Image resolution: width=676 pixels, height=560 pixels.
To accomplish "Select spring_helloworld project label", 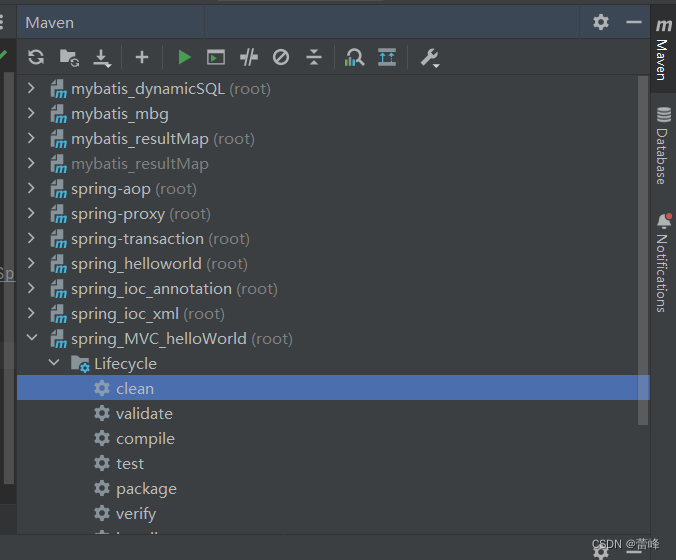I will tap(136, 264).
